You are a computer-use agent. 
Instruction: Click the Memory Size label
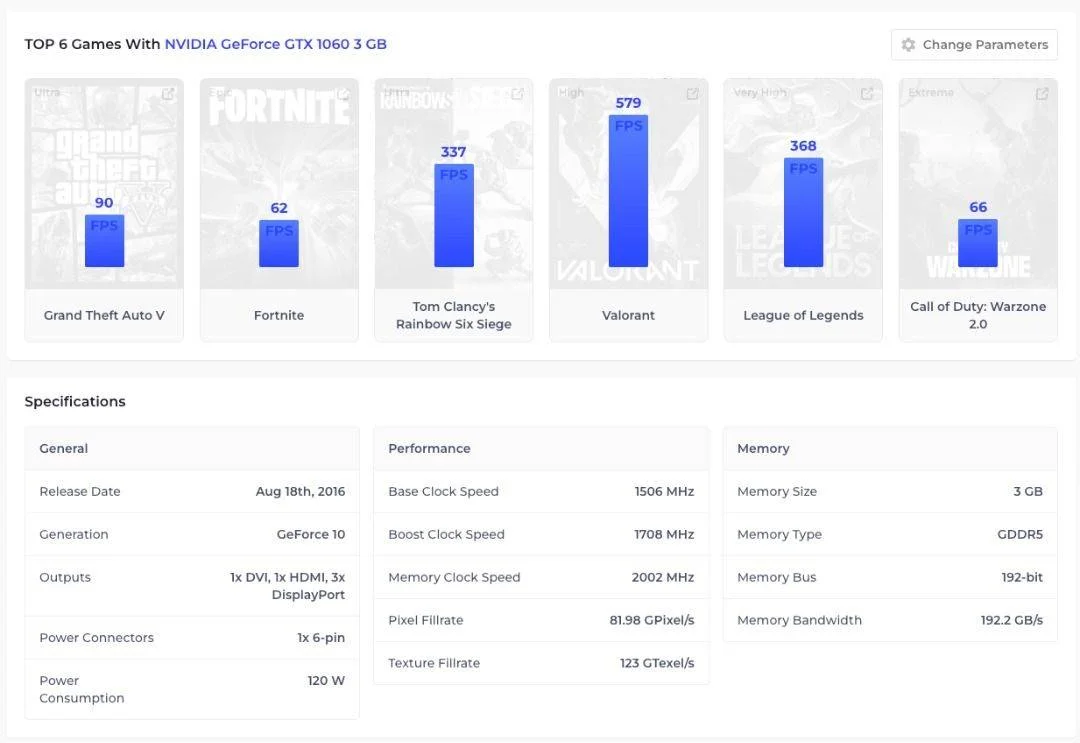click(777, 492)
